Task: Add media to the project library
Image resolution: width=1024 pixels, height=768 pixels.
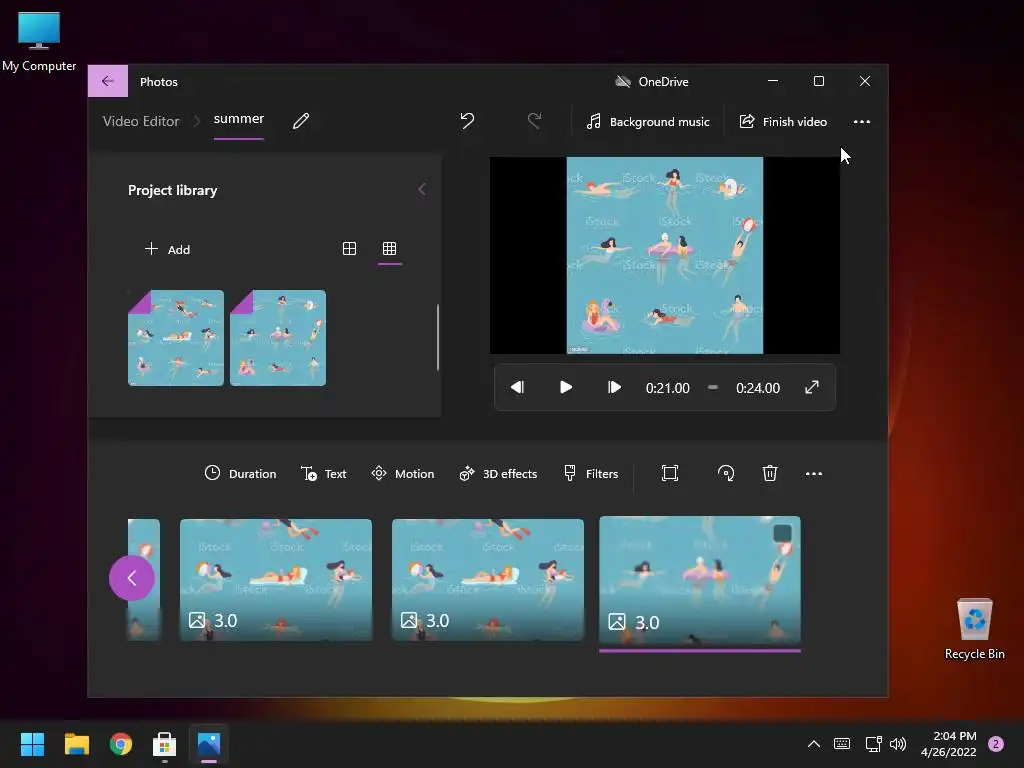Action: 167,249
